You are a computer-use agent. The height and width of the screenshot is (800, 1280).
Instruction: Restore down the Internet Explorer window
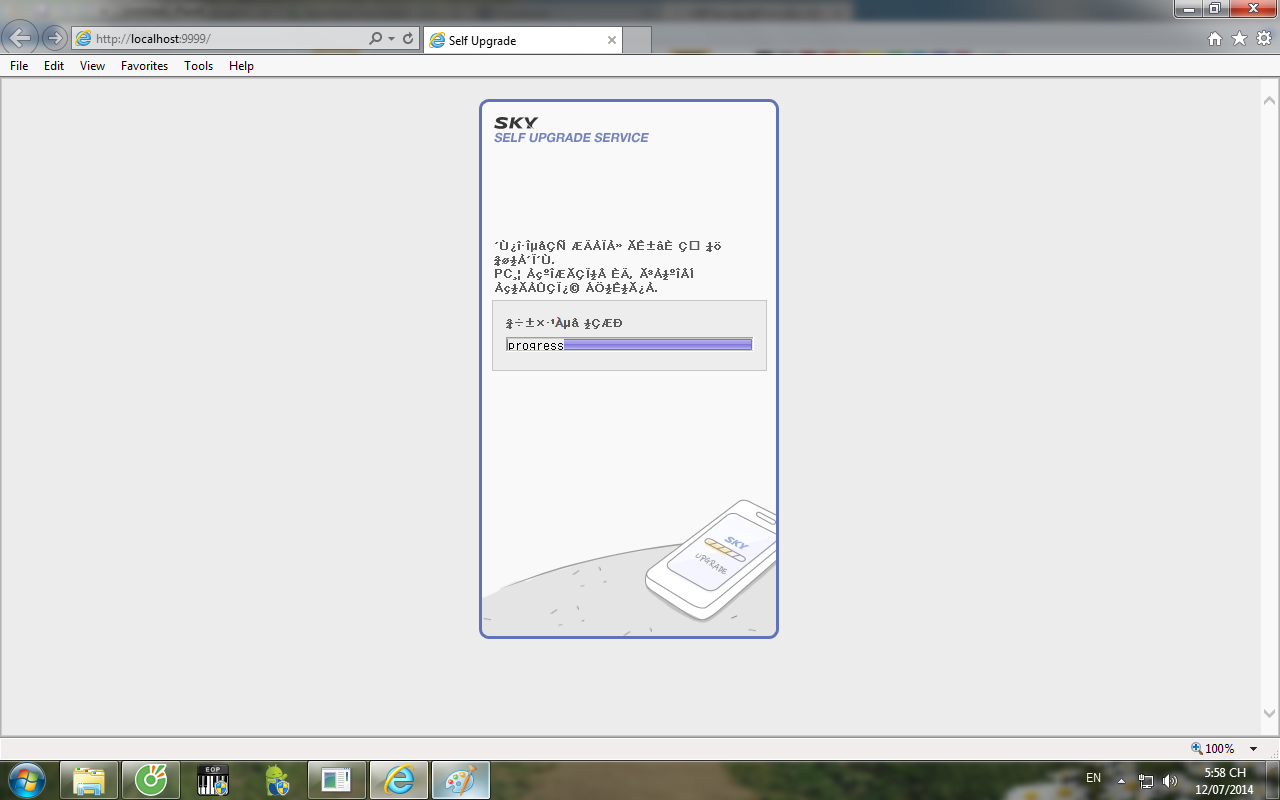coord(1215,8)
